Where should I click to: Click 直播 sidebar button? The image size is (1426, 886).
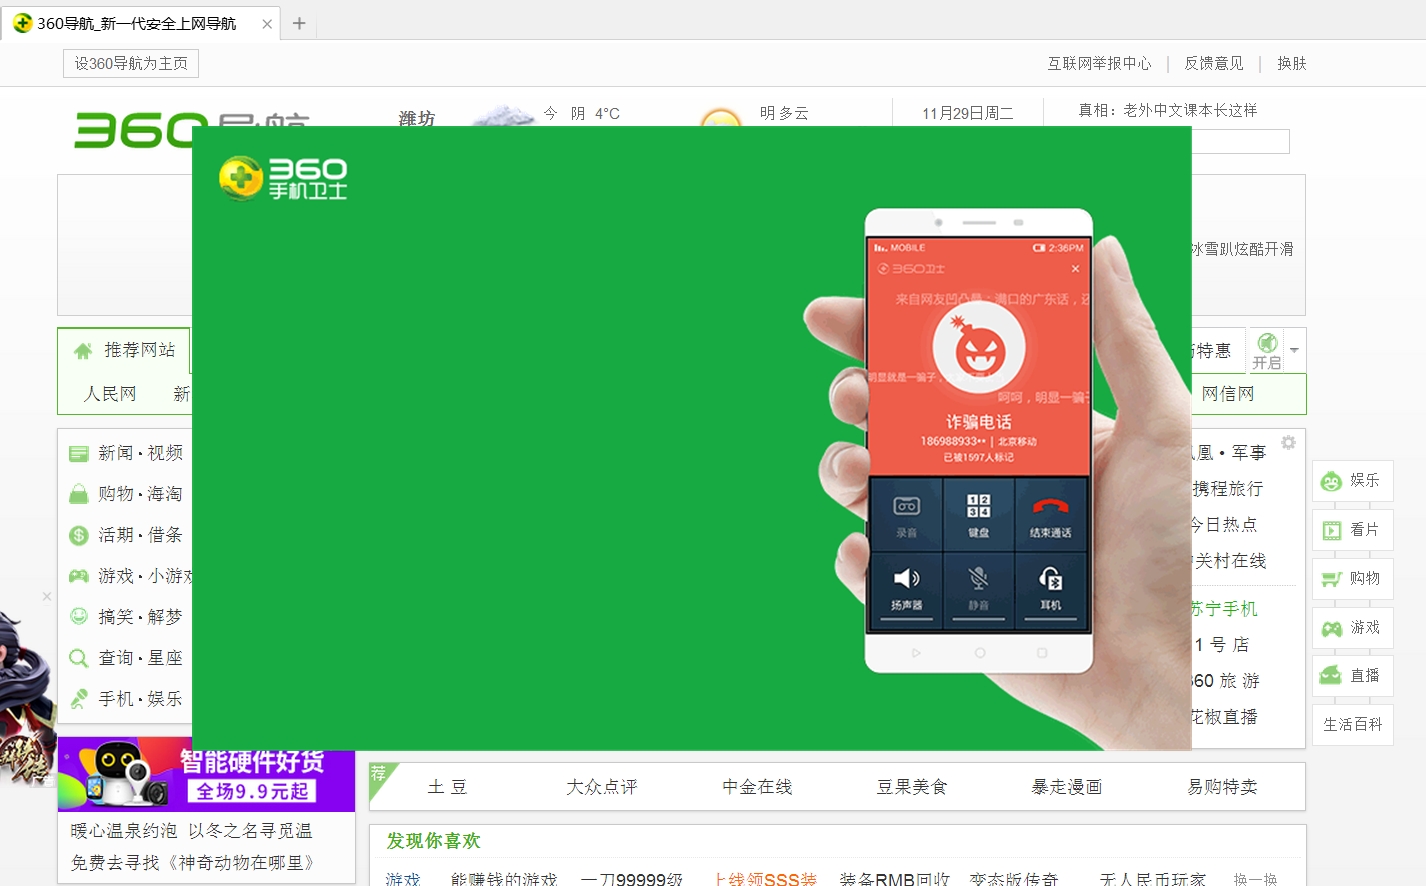click(x=1353, y=676)
